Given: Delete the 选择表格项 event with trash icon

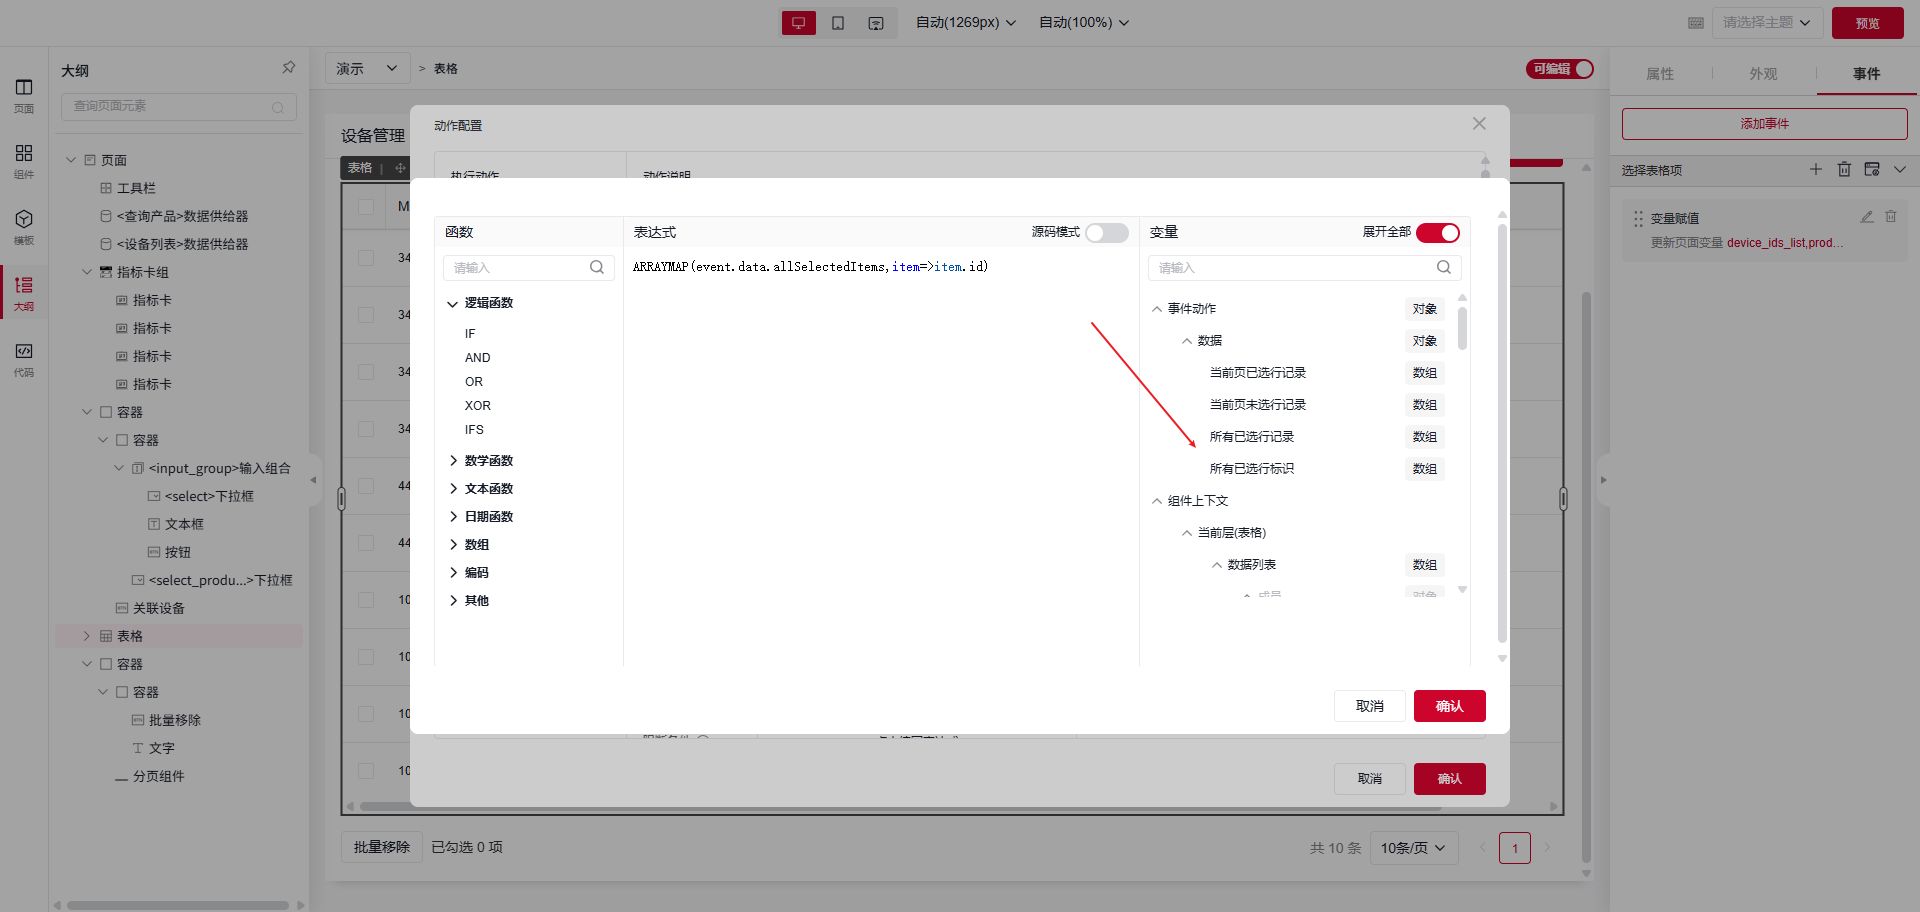Looking at the screenshot, I should (x=1844, y=170).
